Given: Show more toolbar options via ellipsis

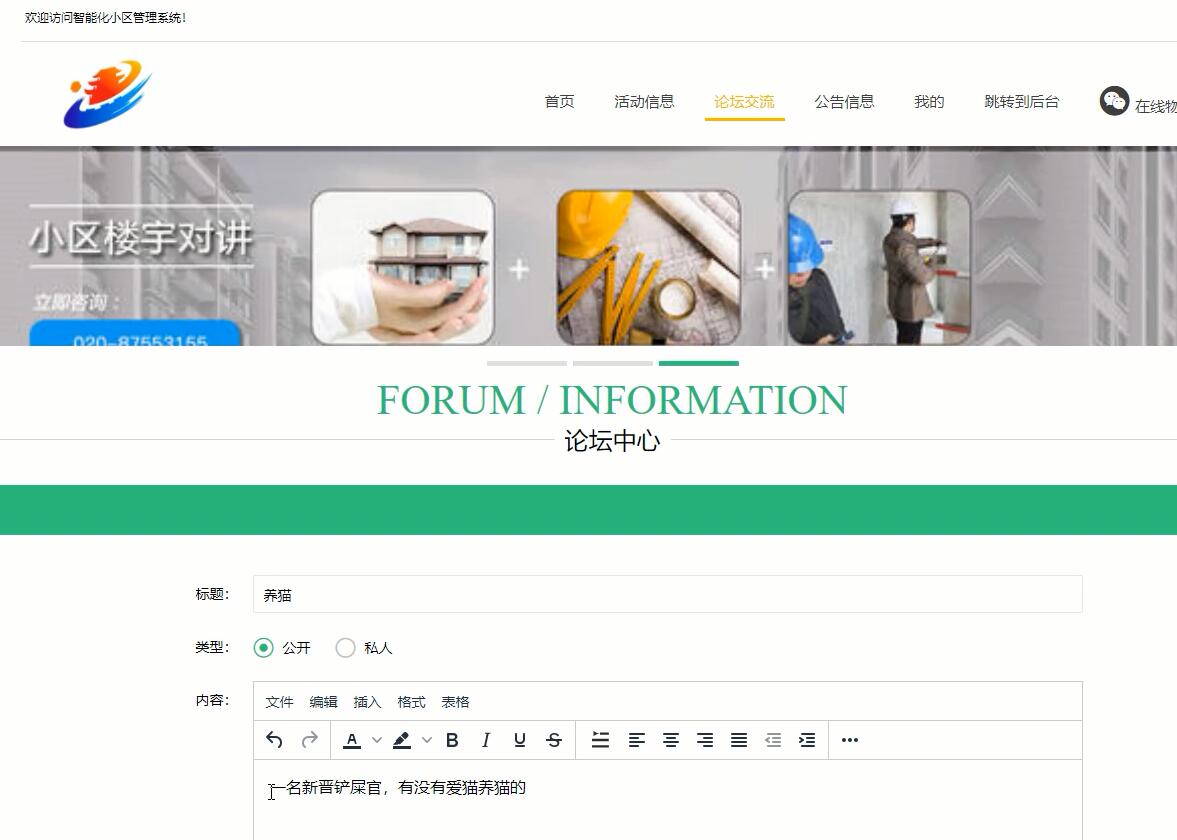Looking at the screenshot, I should 850,740.
